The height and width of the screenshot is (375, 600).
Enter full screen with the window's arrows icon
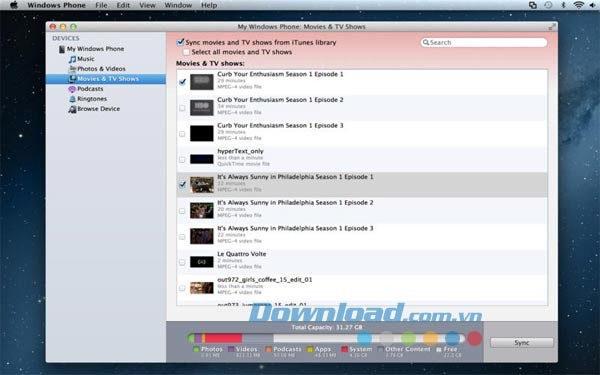(551, 26)
